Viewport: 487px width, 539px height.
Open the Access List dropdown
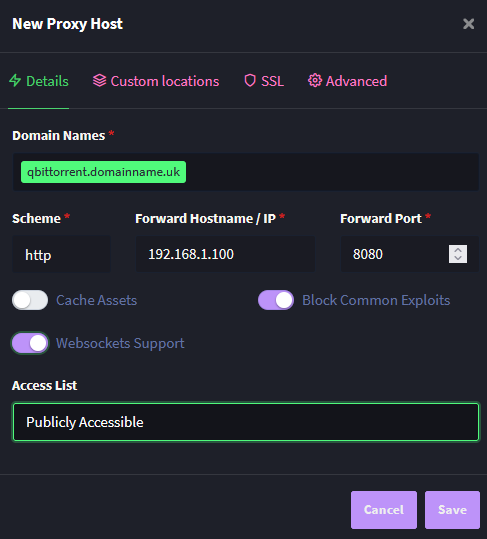pos(246,422)
